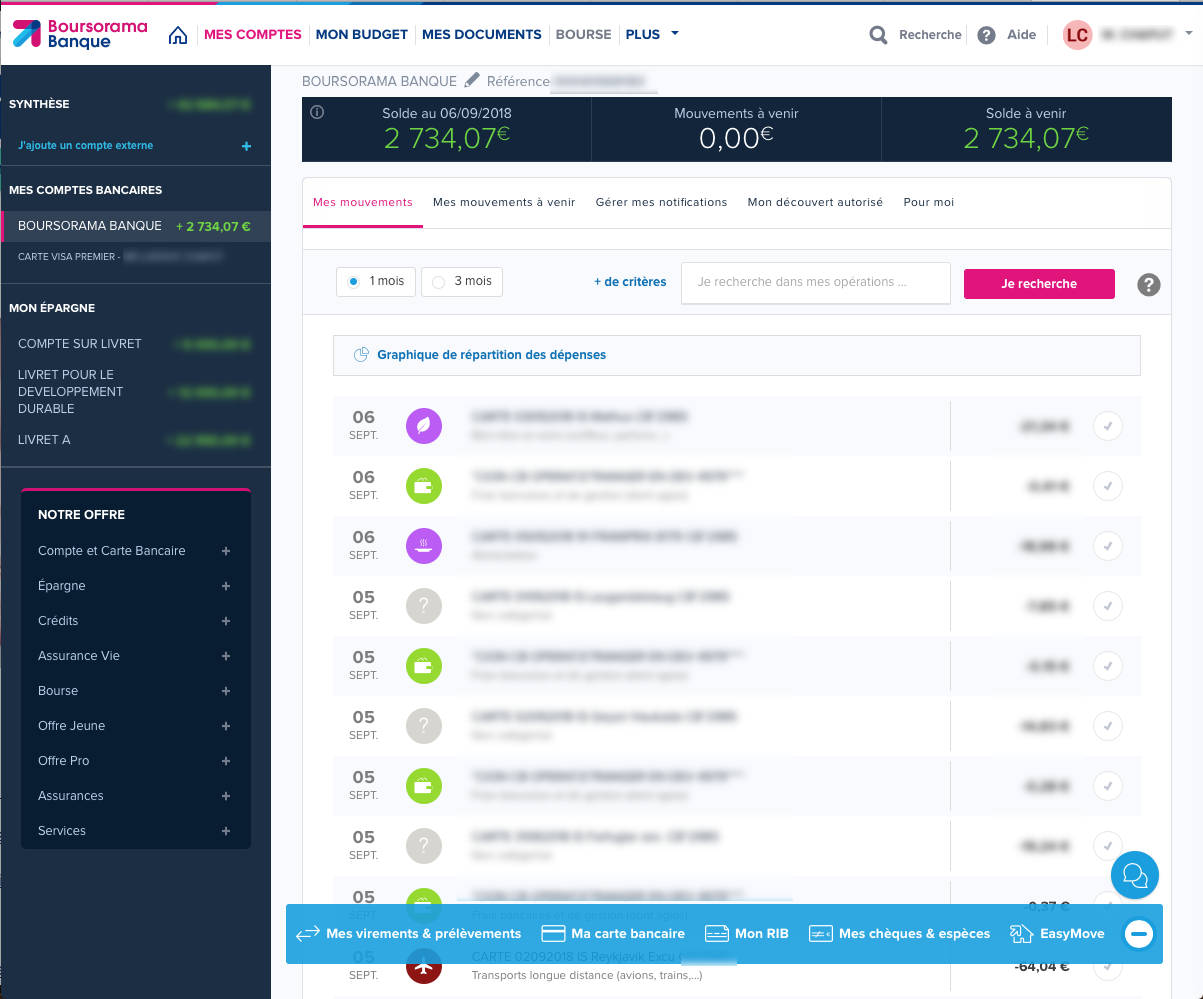Screen dimensions: 1203x999
Task: Expand the Services offer section
Action: (x=226, y=831)
